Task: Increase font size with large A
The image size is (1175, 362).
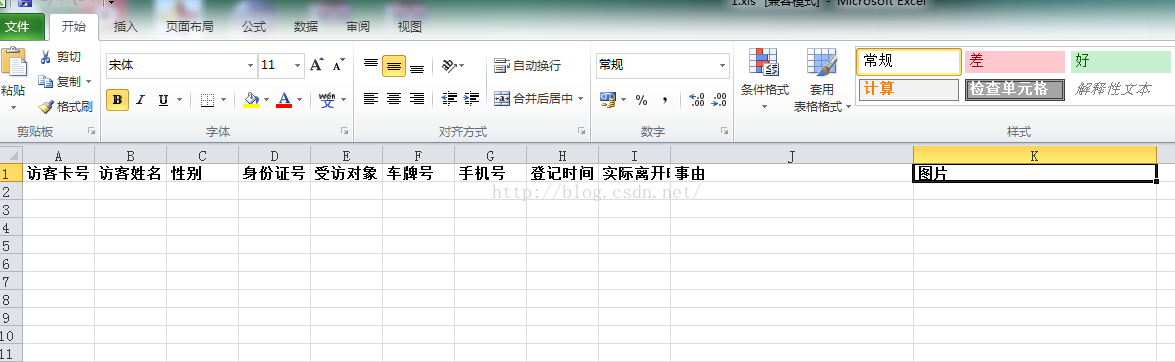Action: 316,65
